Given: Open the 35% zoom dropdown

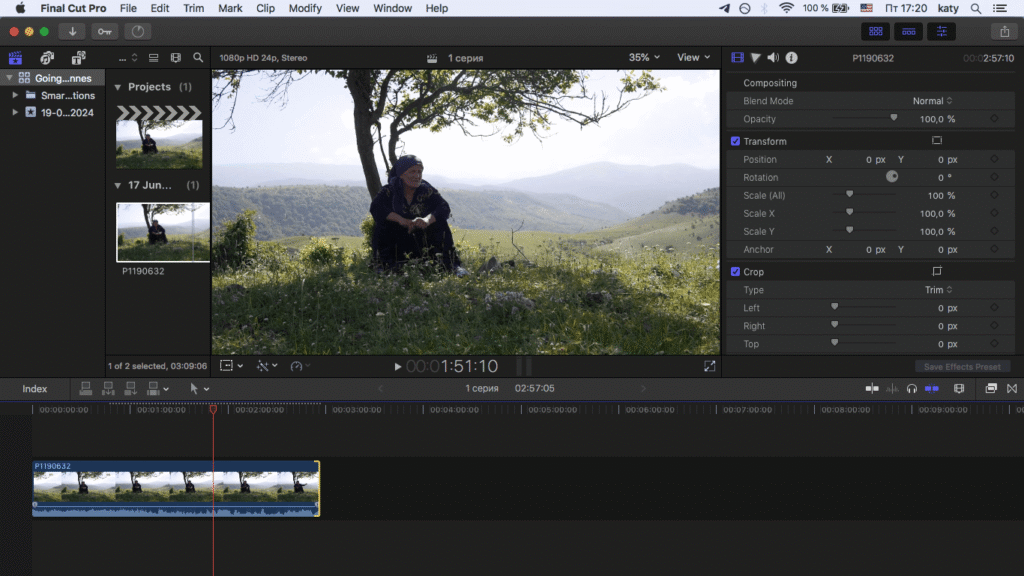Looking at the screenshot, I should pyautogui.click(x=644, y=57).
